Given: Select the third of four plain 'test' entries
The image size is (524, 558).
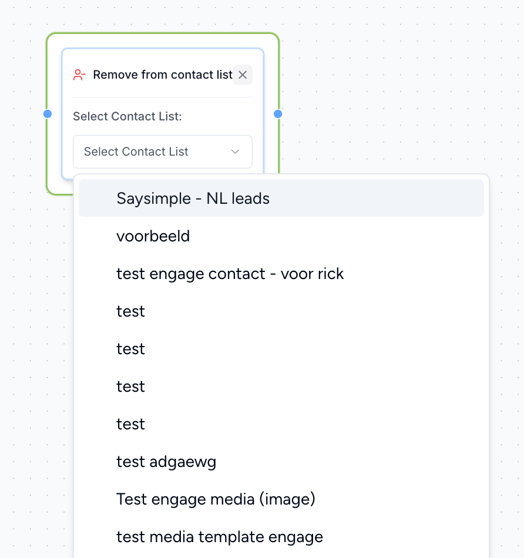Looking at the screenshot, I should (x=281, y=386).
